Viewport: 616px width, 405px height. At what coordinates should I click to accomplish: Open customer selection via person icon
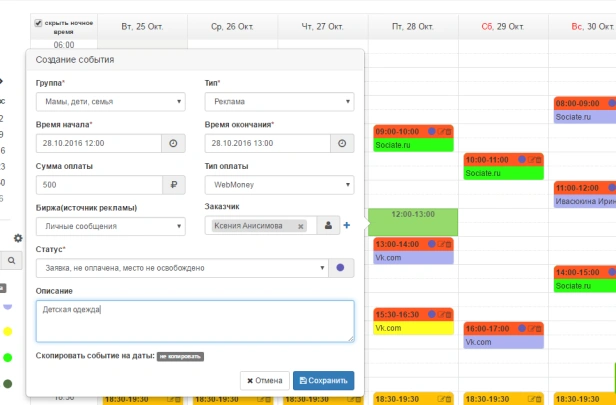click(x=328, y=225)
